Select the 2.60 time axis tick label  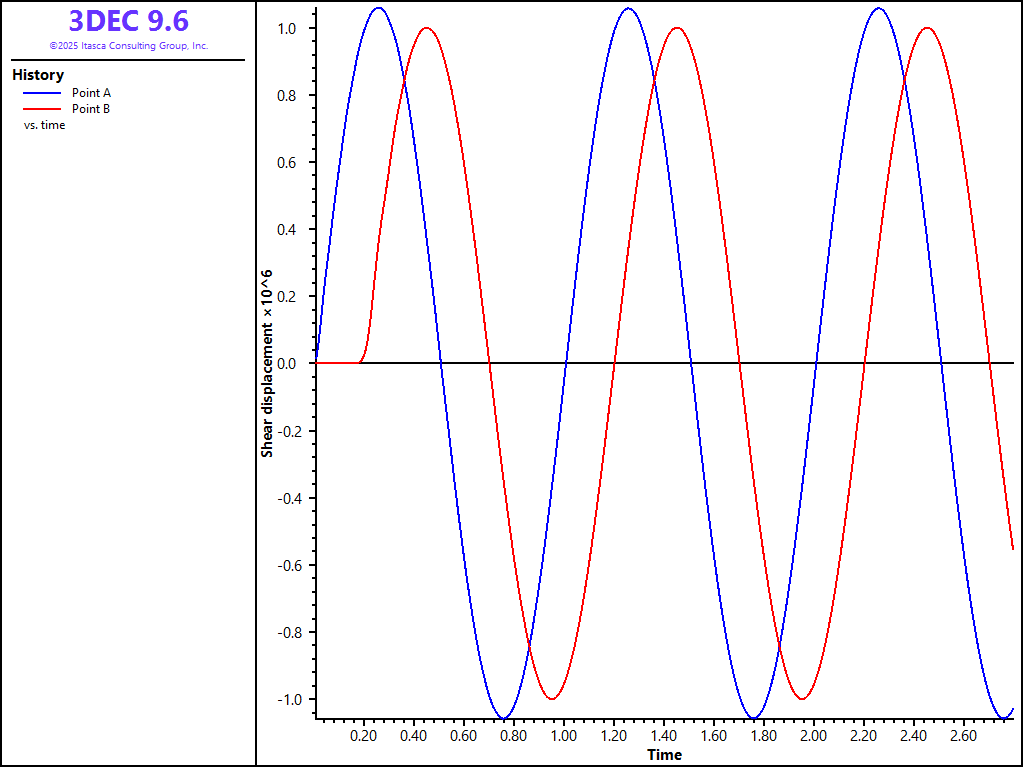pos(963,736)
